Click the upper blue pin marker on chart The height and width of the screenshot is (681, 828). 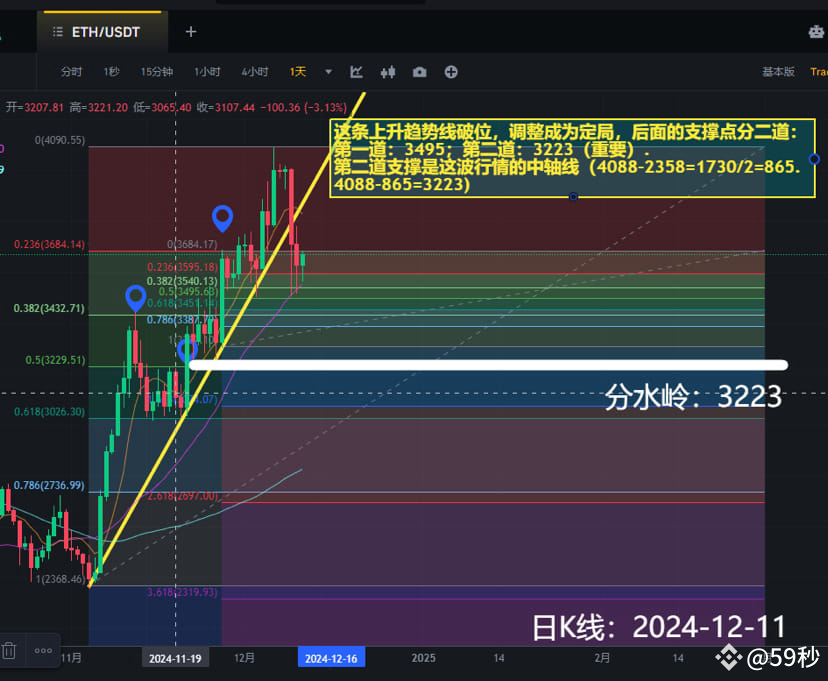[222, 219]
